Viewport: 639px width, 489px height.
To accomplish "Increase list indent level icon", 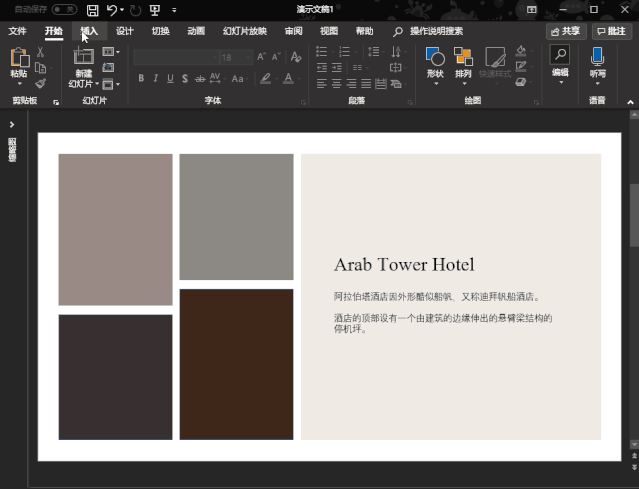I will [337, 67].
